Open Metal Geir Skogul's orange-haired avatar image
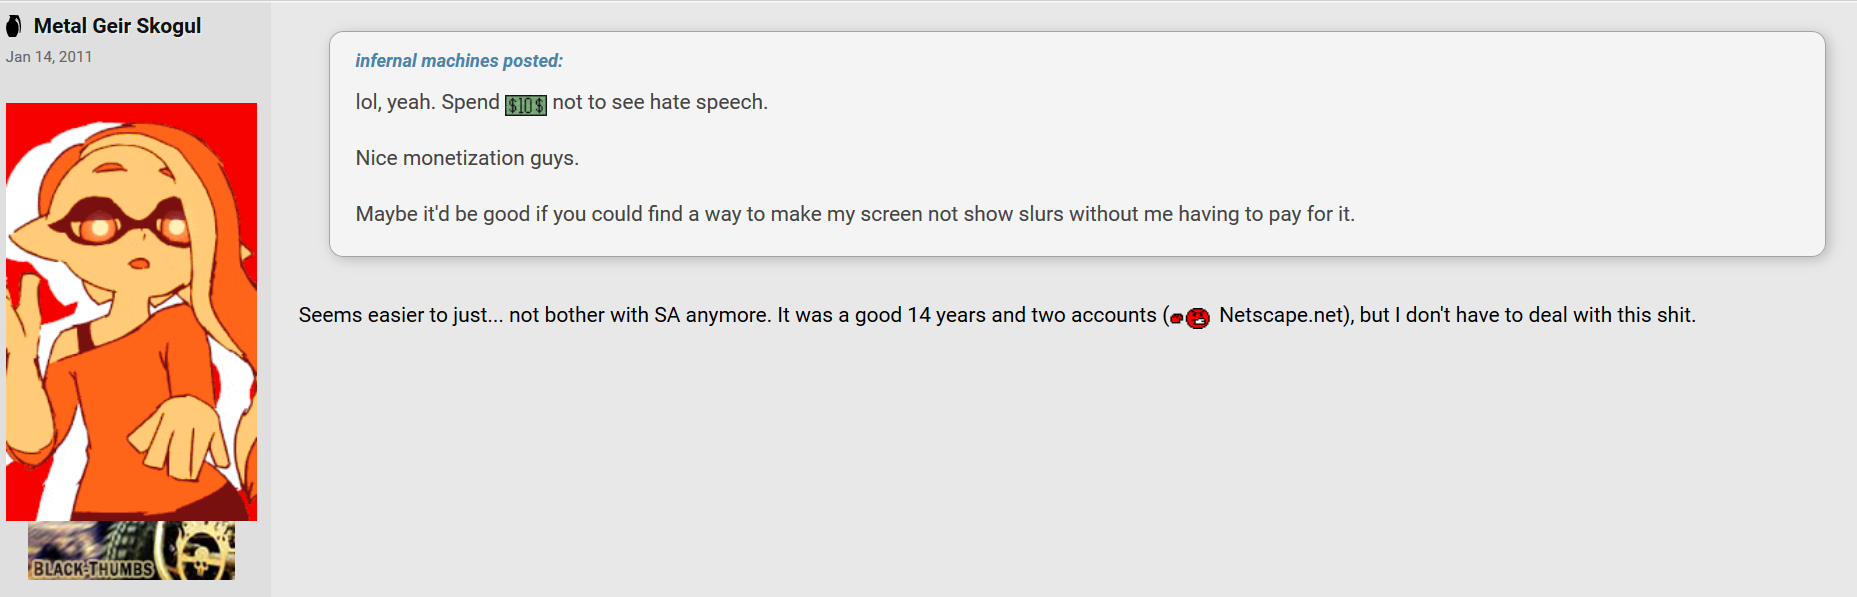 pos(131,312)
